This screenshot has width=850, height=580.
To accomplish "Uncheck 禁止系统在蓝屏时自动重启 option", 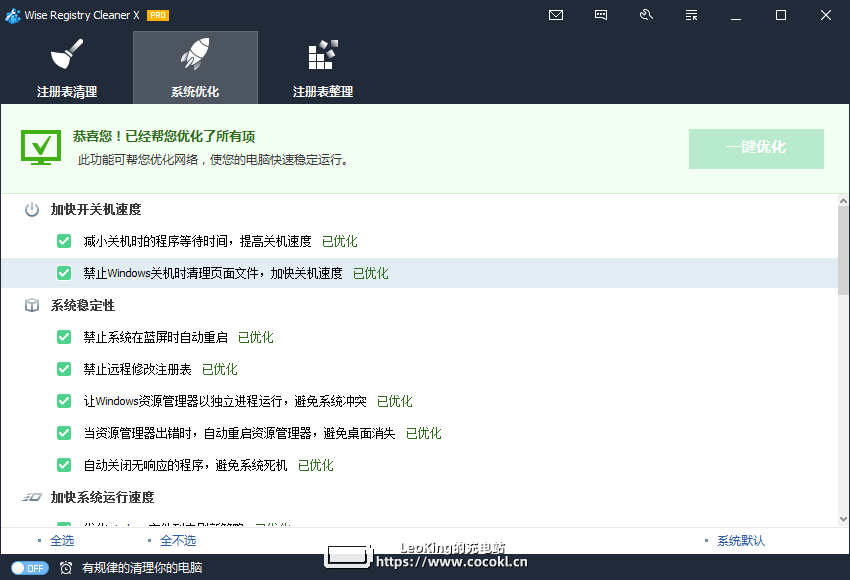I will tap(64, 337).
